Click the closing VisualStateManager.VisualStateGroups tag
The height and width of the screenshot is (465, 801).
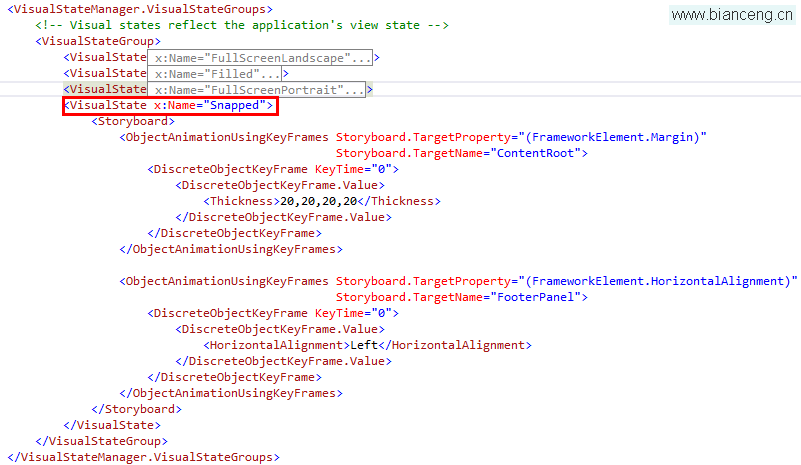point(144,457)
